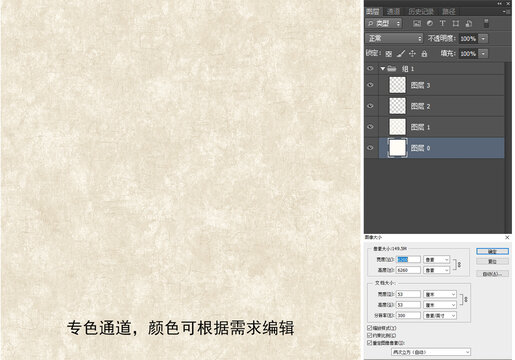
Task: Select the shape layer filter icon
Action: click(x=456, y=23)
